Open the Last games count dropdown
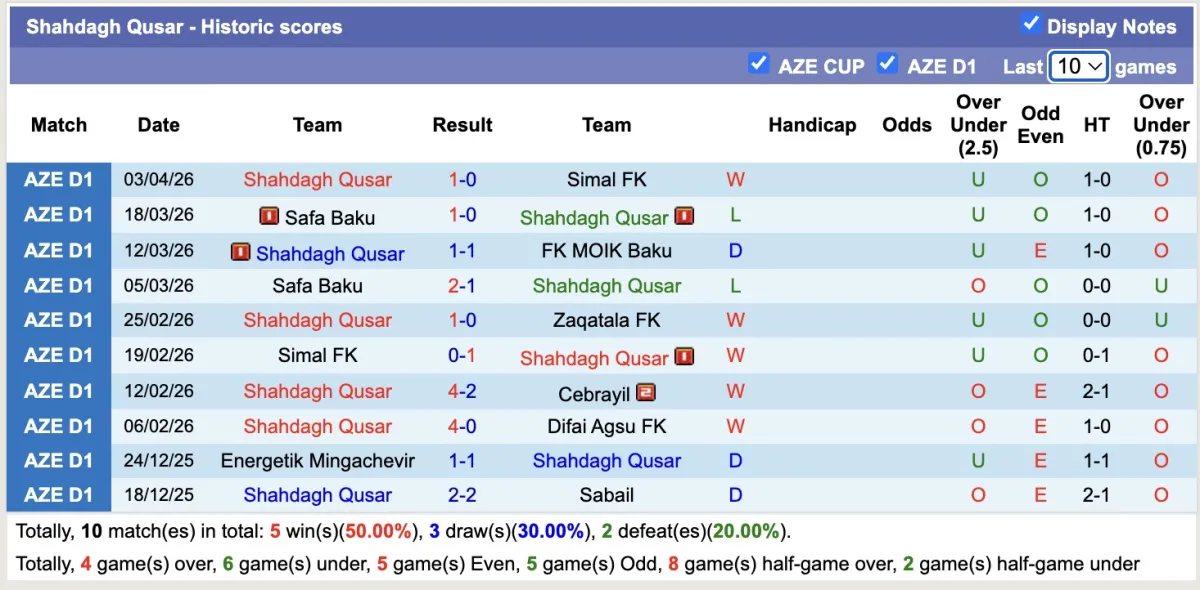The width and height of the screenshot is (1200, 590). (x=1078, y=66)
